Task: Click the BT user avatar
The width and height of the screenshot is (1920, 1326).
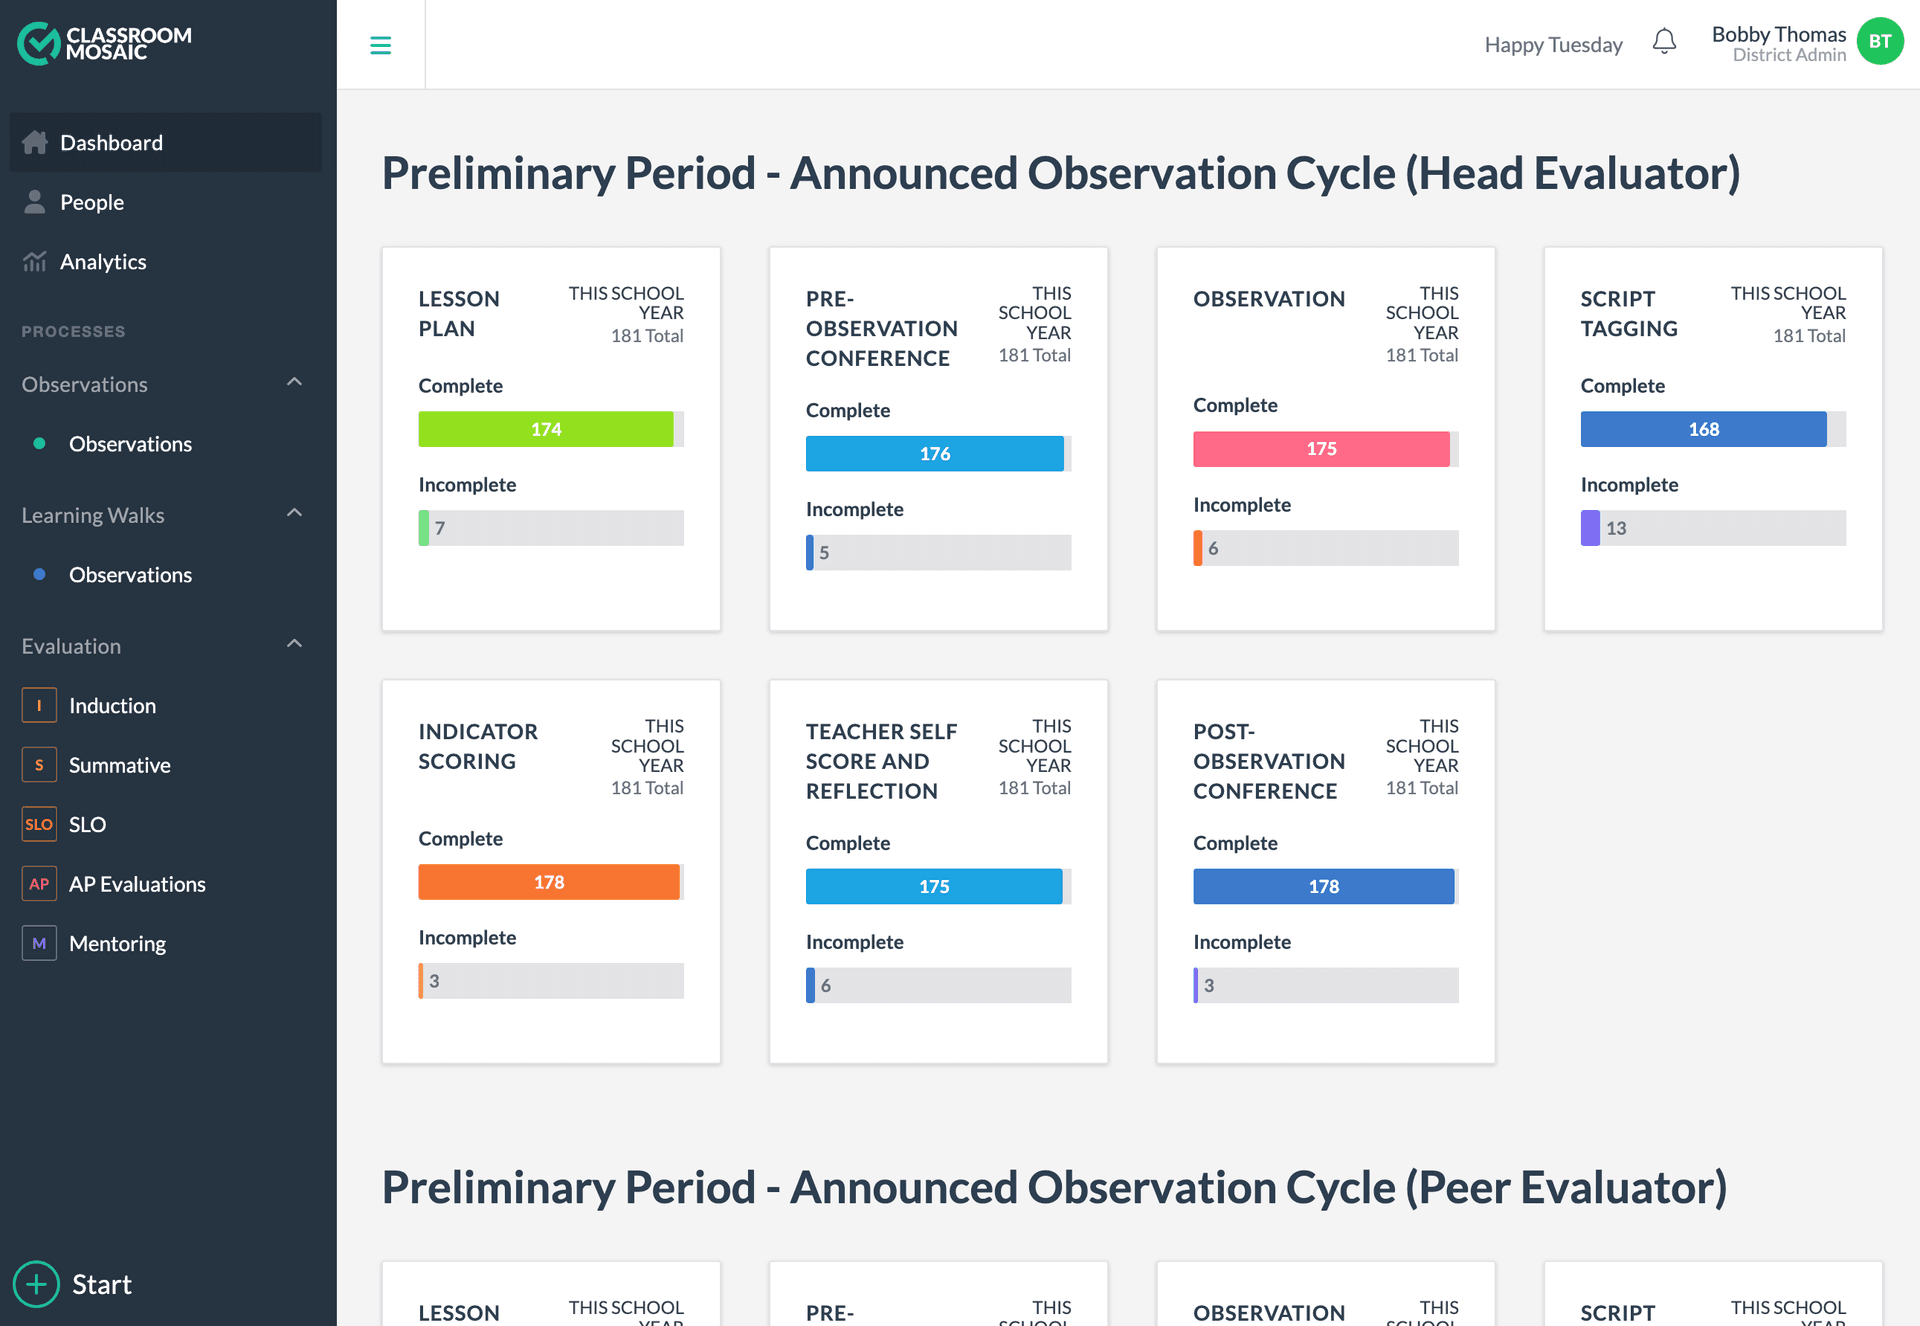Action: (x=1880, y=42)
